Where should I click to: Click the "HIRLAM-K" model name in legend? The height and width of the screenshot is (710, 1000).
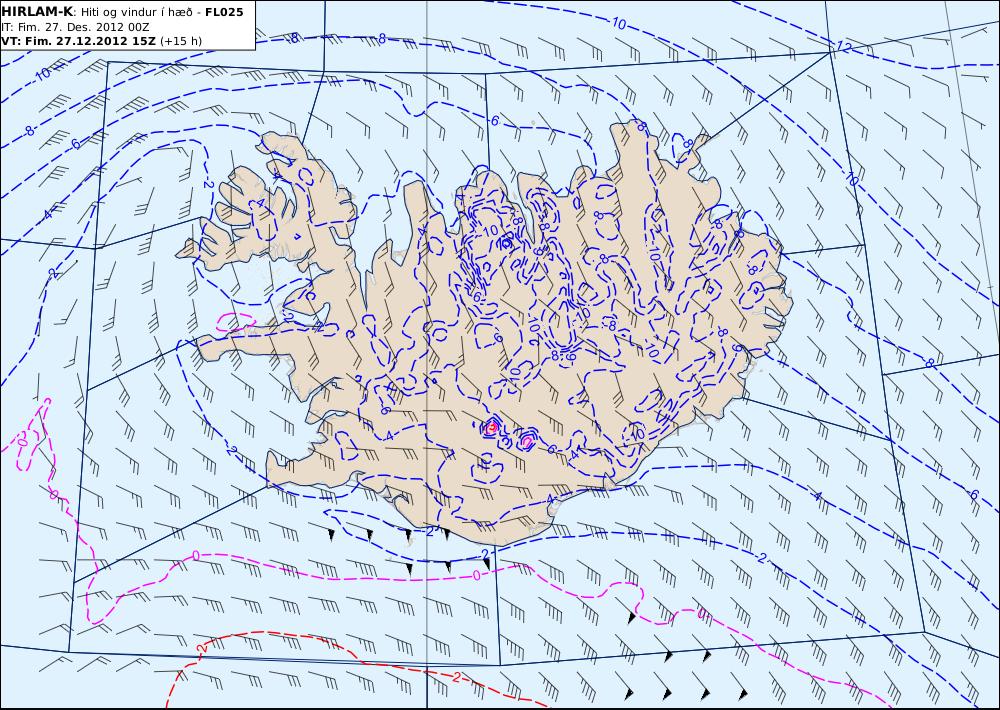coord(37,11)
